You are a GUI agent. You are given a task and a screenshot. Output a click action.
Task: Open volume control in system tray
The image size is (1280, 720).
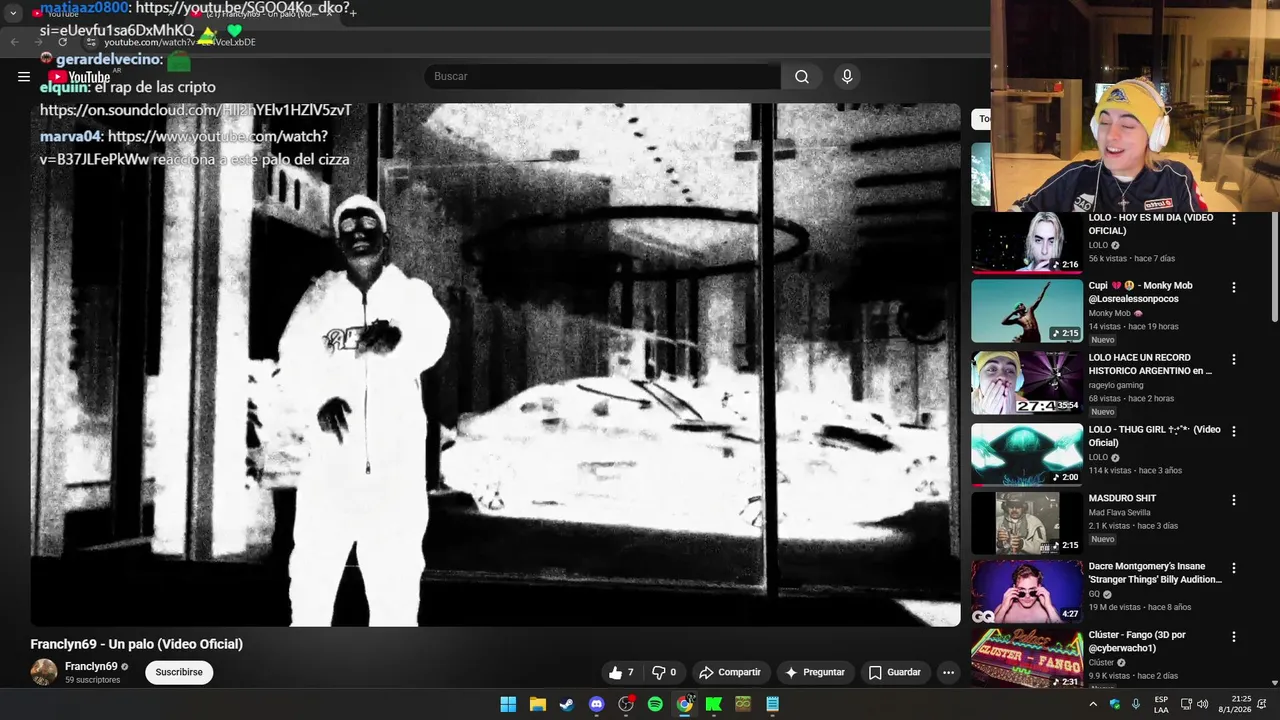pos(1203,704)
